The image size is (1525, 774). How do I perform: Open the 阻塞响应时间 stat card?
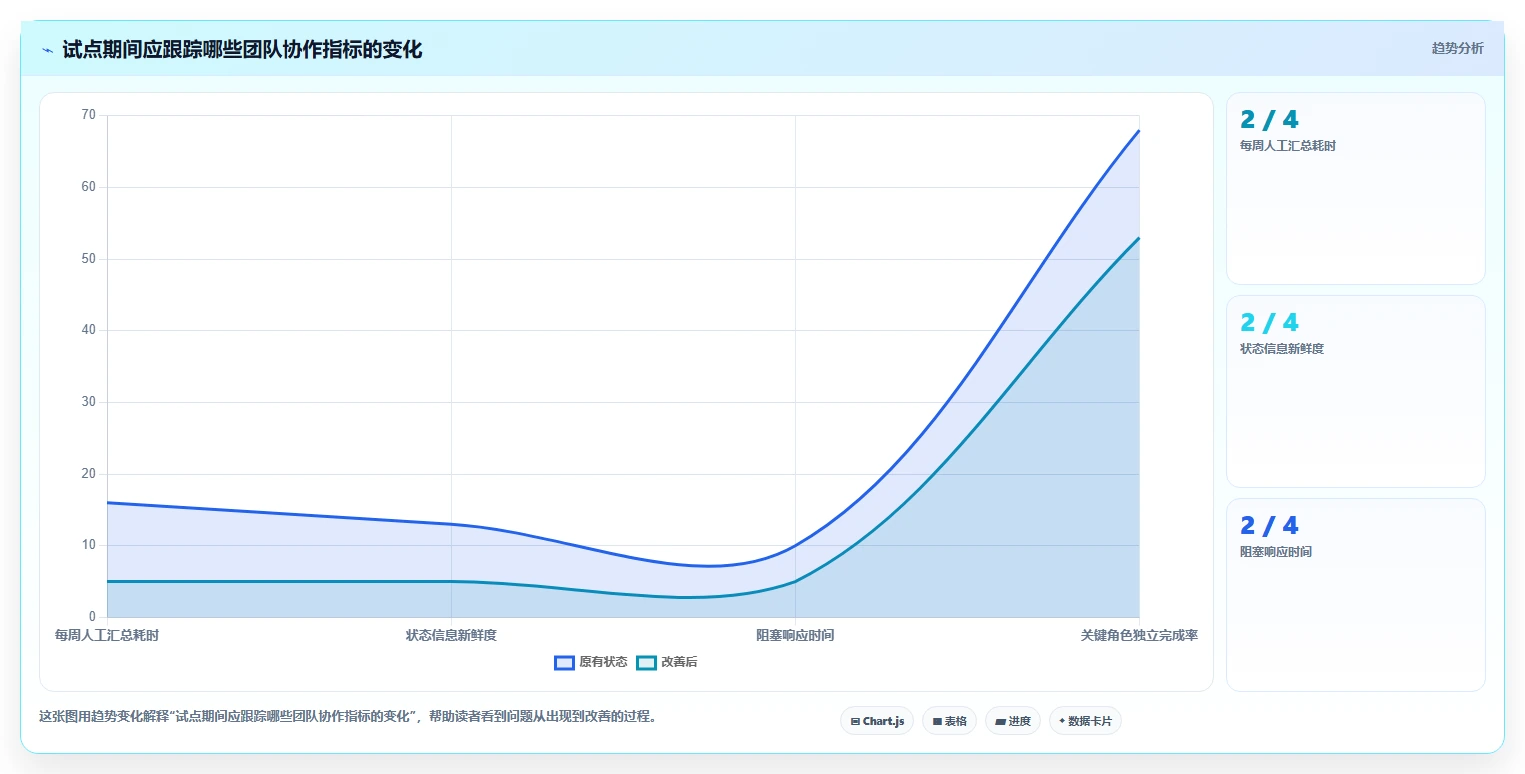tap(1355, 594)
